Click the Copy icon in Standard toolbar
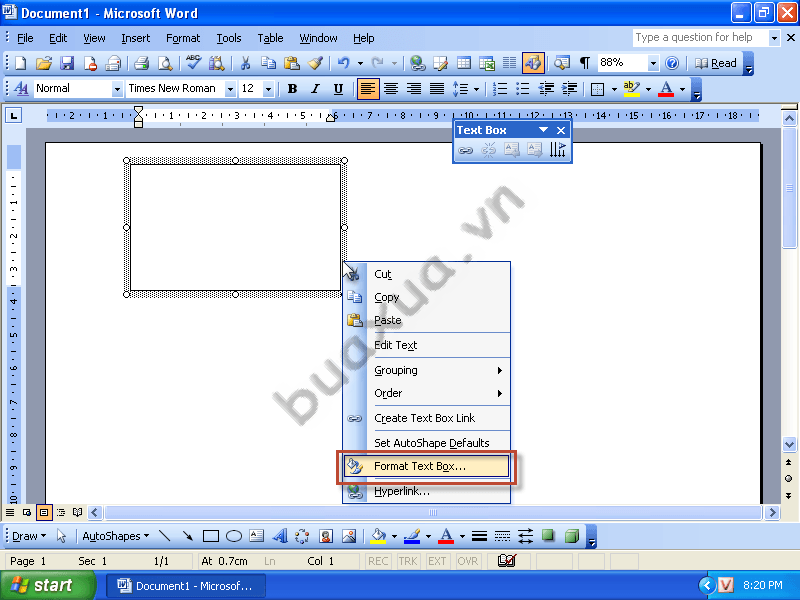 (268, 63)
